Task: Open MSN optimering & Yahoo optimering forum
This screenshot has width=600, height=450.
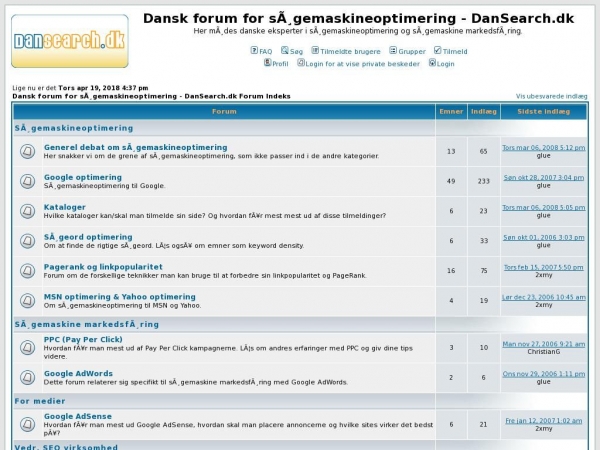Action: 119,297
